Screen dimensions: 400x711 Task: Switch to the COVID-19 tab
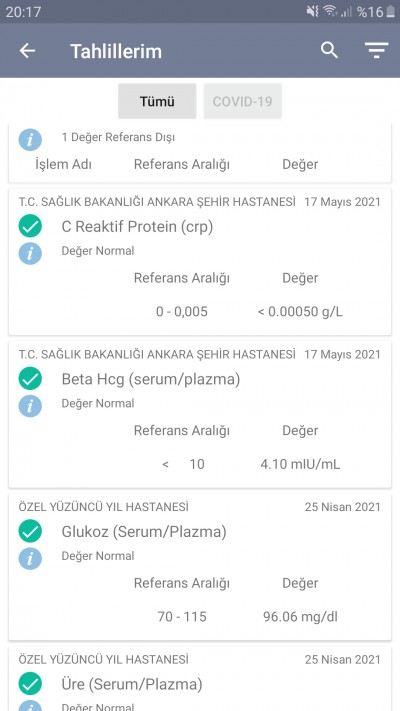tap(243, 101)
